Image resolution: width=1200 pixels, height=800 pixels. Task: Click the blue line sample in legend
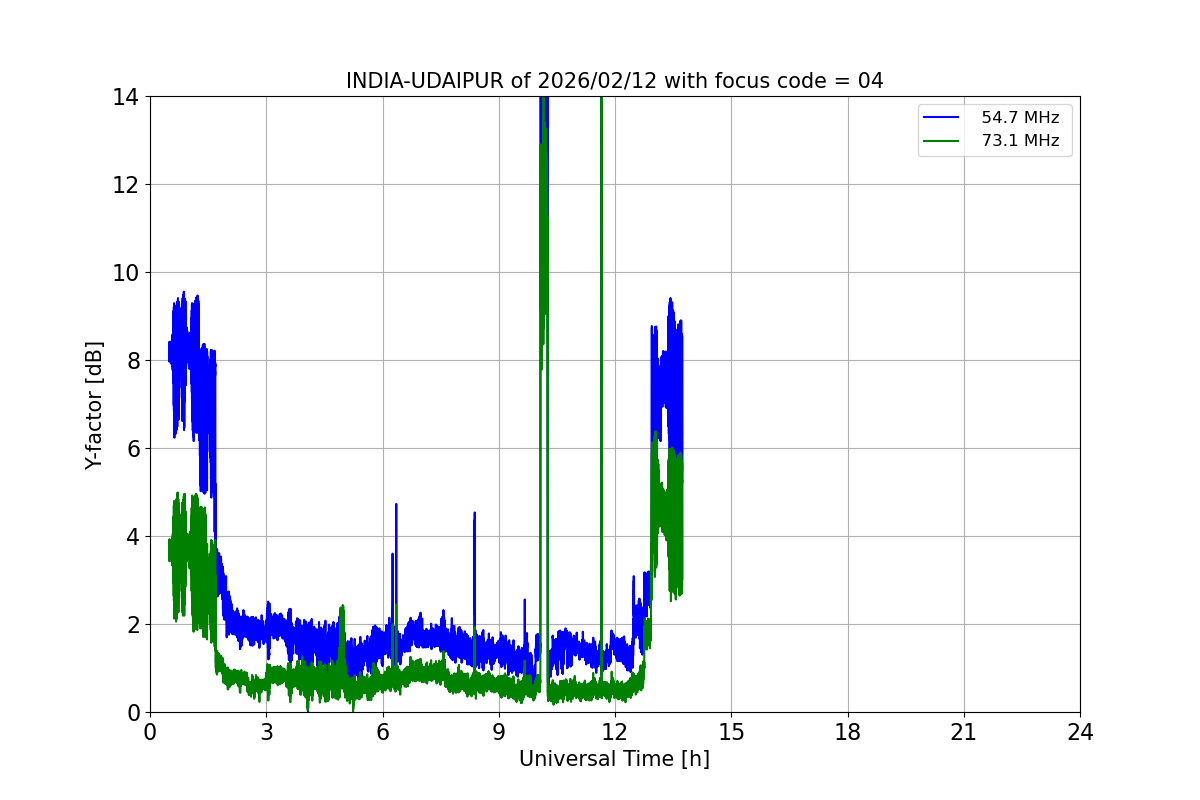(x=942, y=118)
